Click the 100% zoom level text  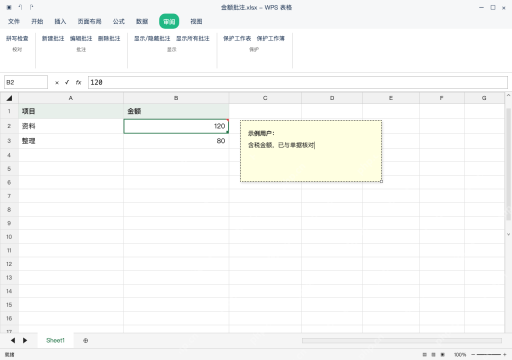click(460, 355)
